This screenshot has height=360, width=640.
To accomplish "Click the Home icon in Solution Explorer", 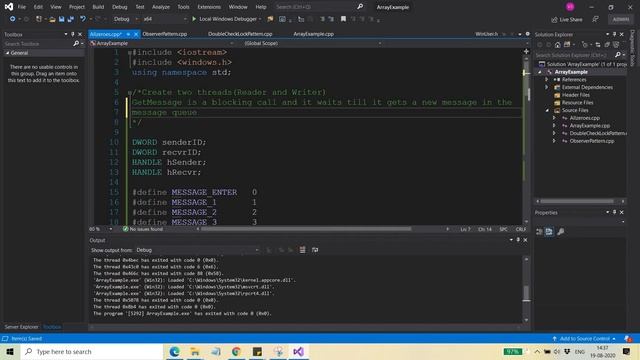I will point(558,44).
